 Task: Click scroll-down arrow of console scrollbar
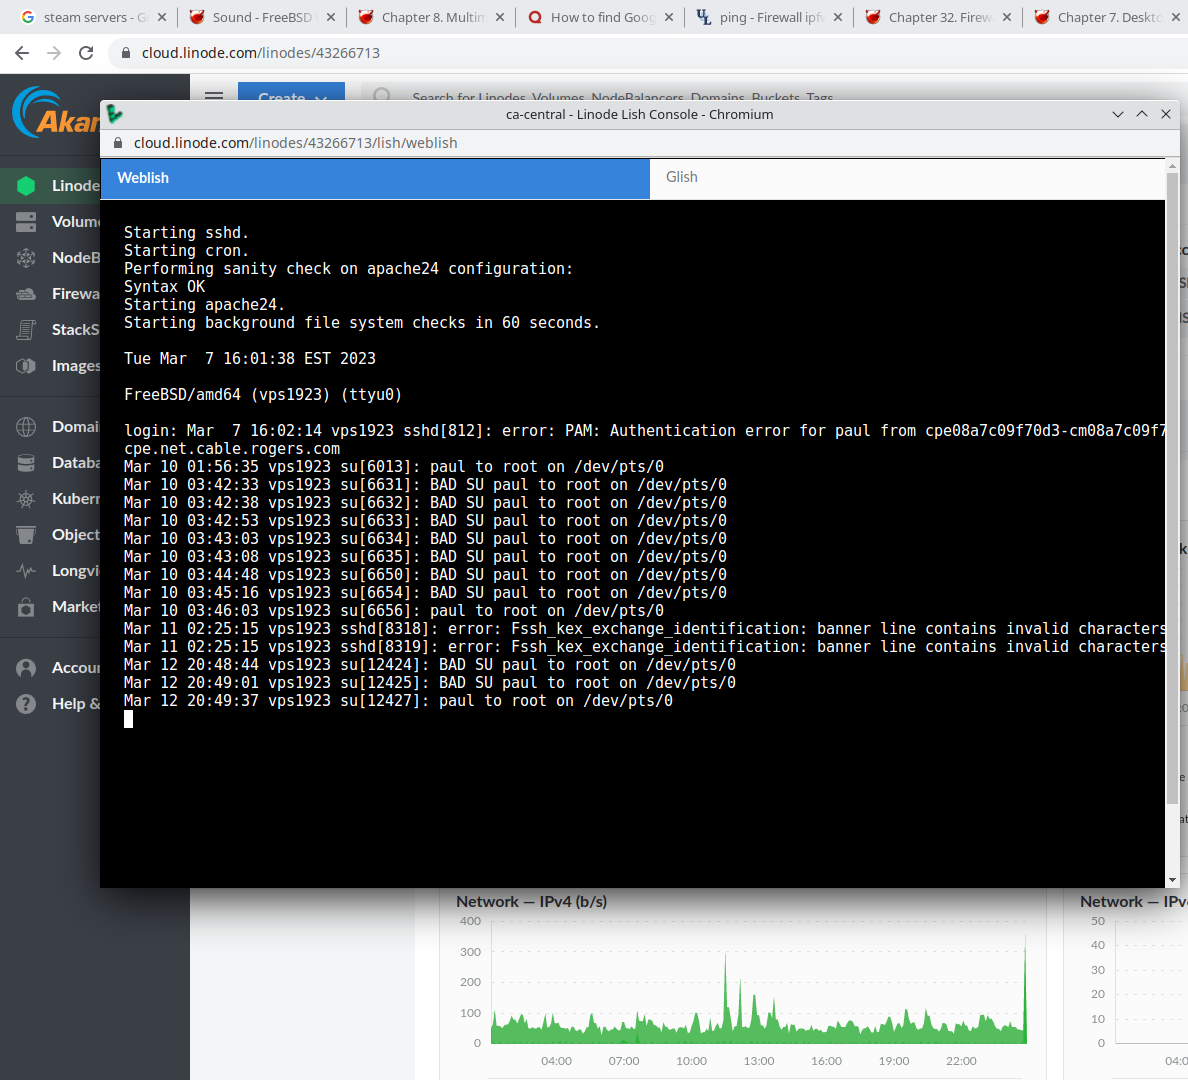point(1172,880)
